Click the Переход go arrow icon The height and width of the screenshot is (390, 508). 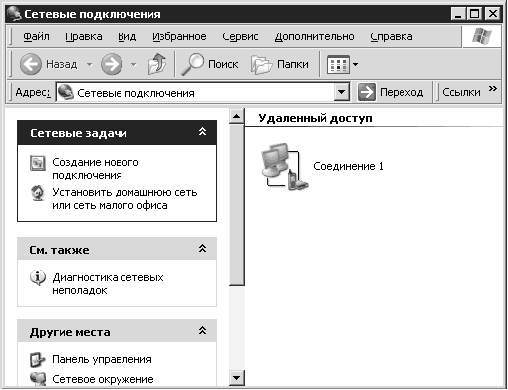pos(367,92)
